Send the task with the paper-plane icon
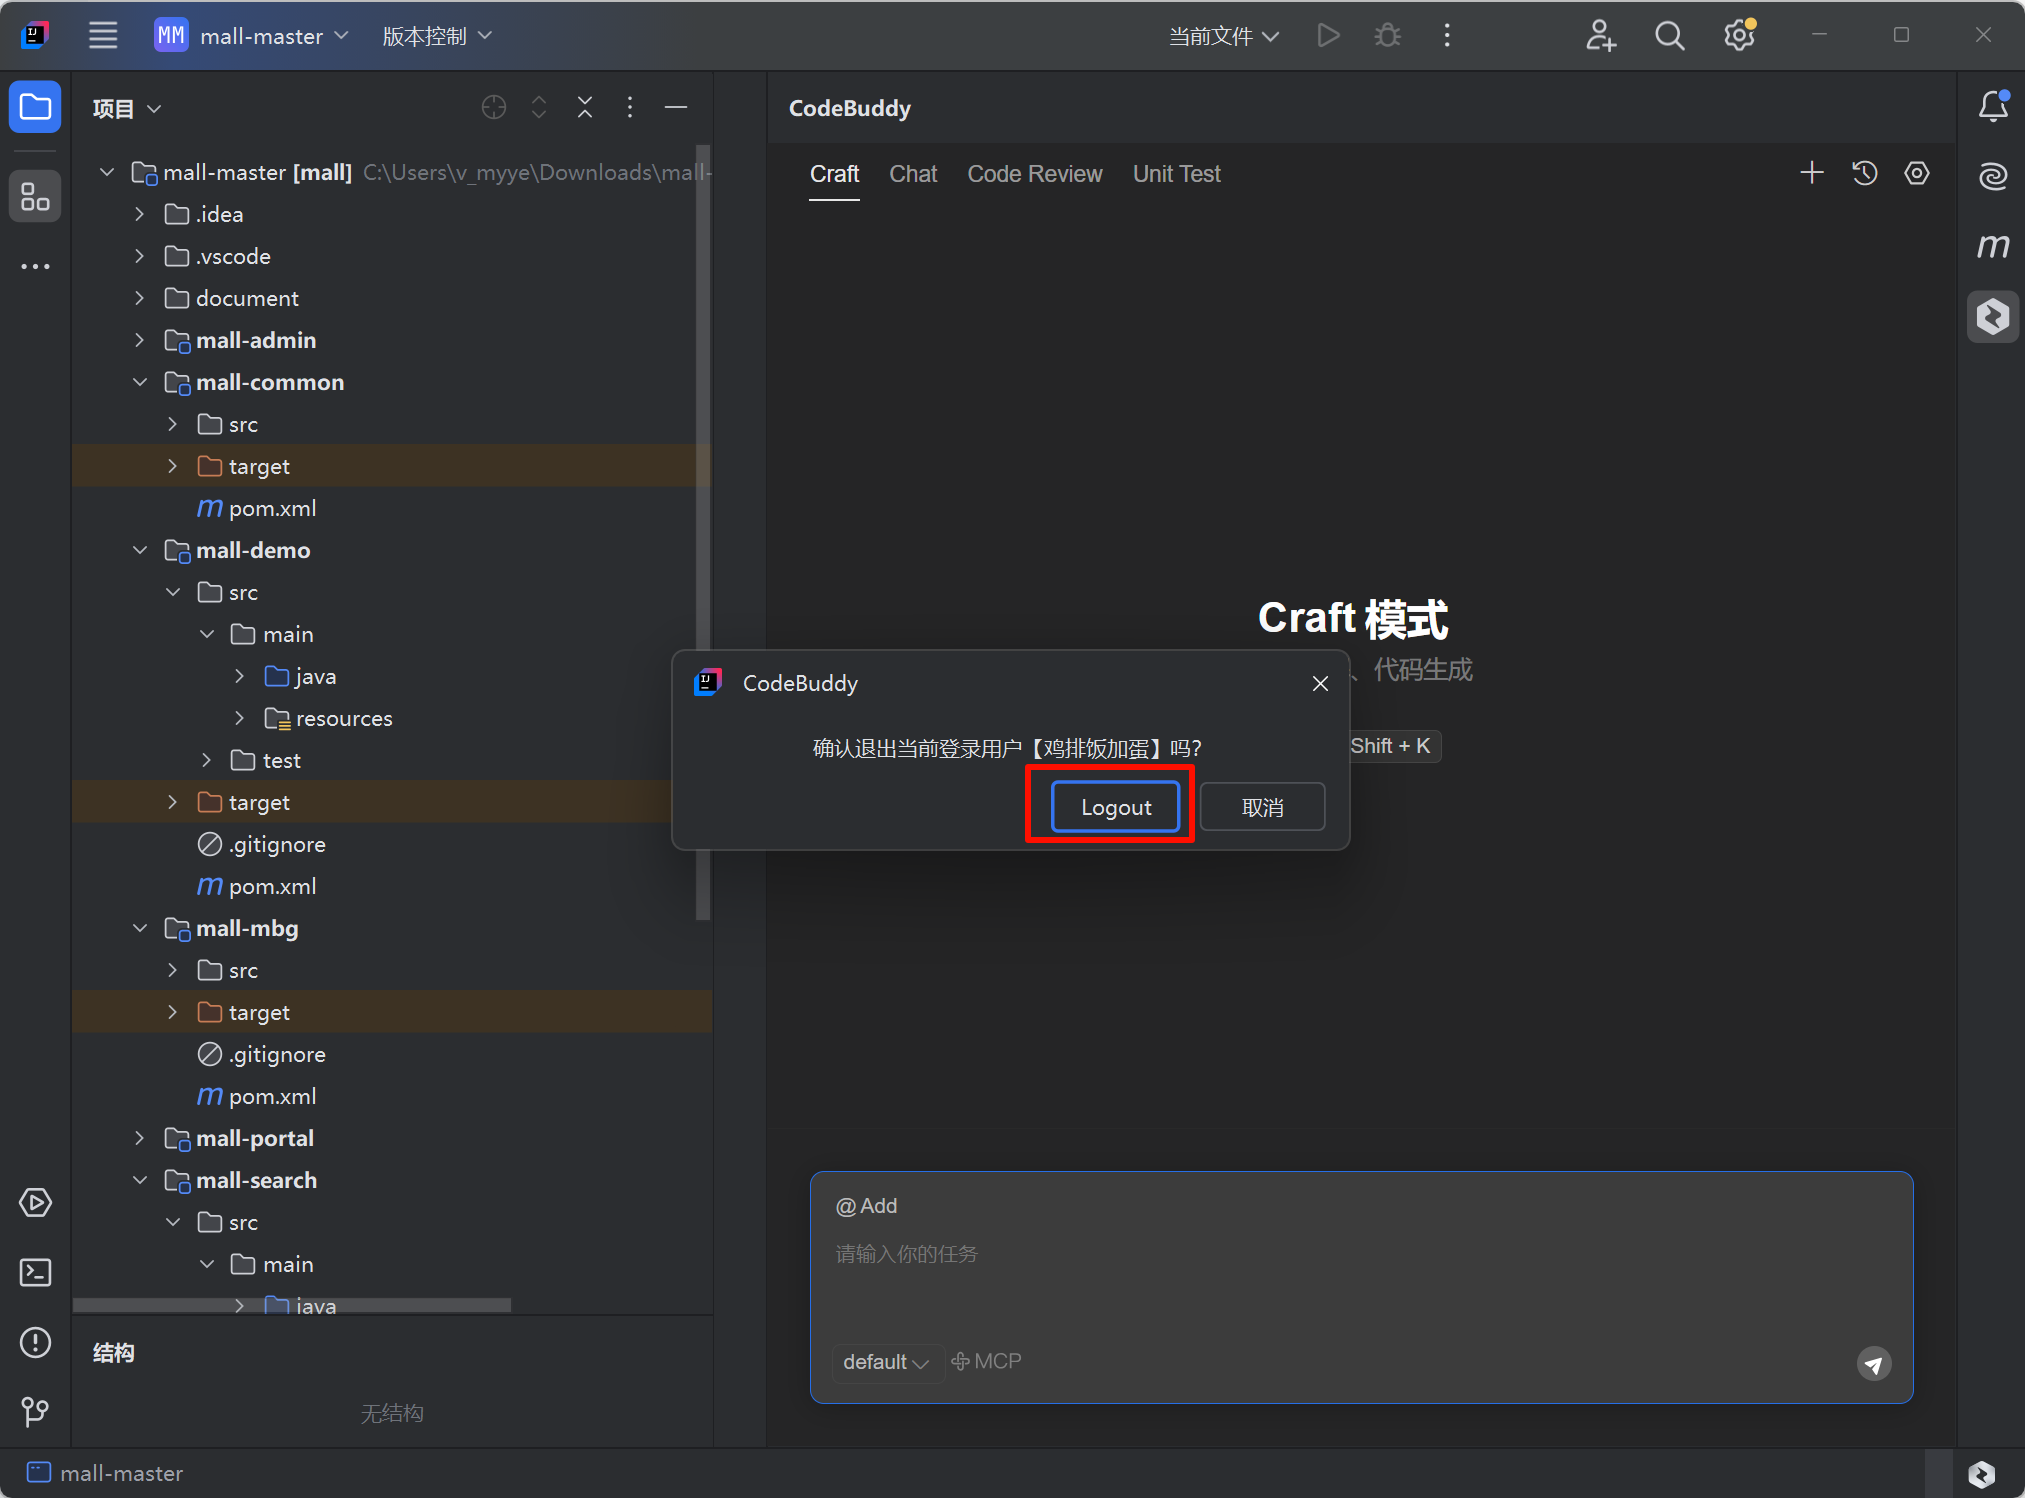The height and width of the screenshot is (1498, 2025). click(1873, 1362)
